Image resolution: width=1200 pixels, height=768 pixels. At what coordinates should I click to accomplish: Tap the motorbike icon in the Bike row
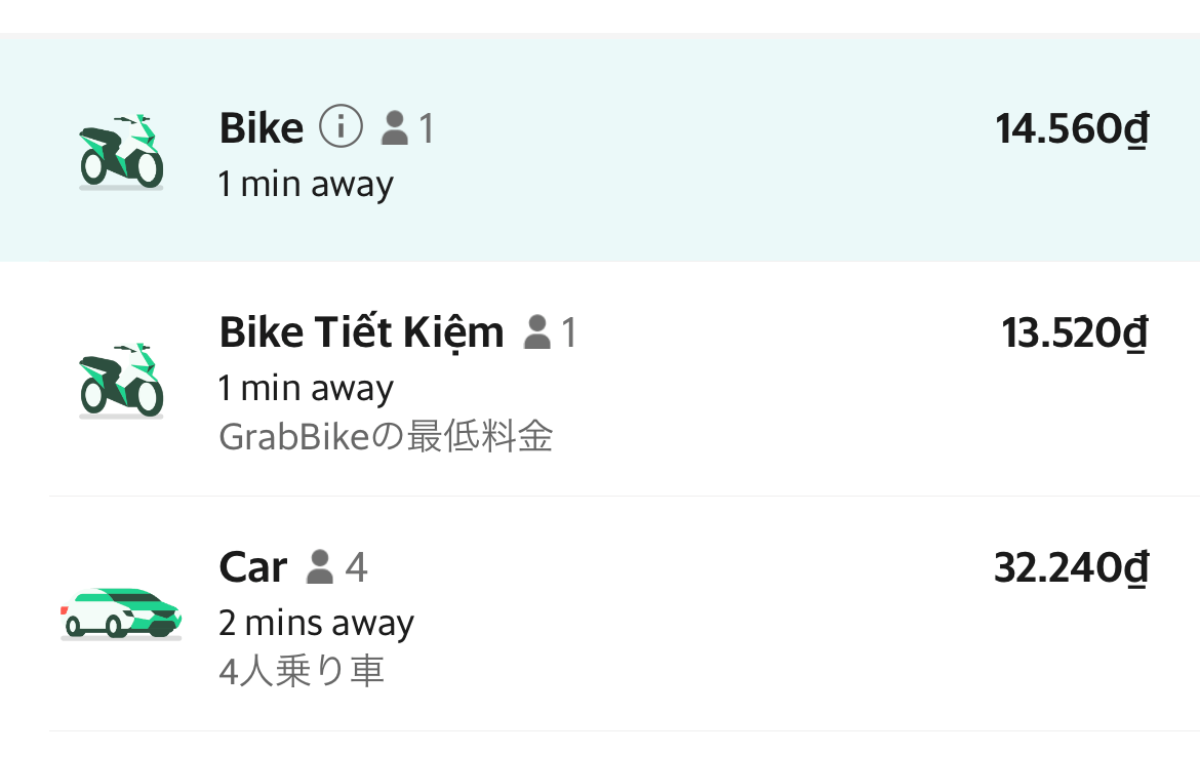click(121, 152)
